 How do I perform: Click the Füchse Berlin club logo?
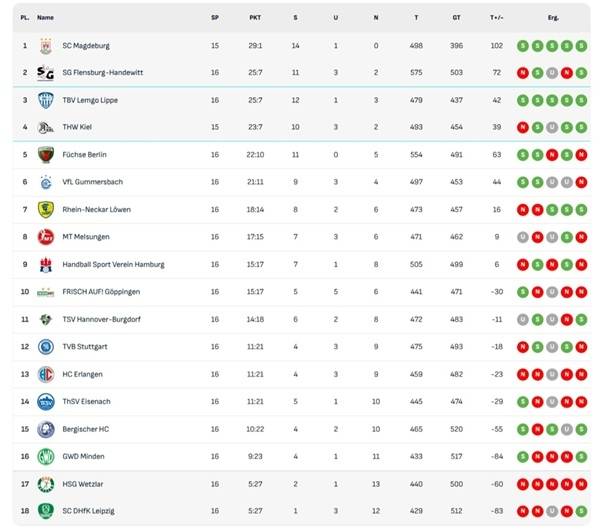(x=45, y=155)
